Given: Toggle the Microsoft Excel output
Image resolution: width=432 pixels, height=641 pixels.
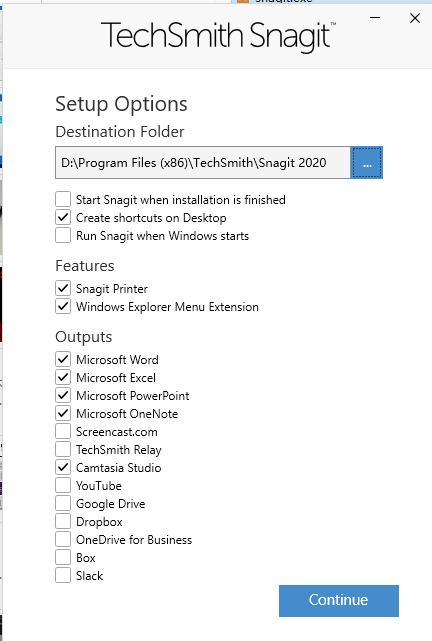Looking at the screenshot, I should [x=63, y=377].
